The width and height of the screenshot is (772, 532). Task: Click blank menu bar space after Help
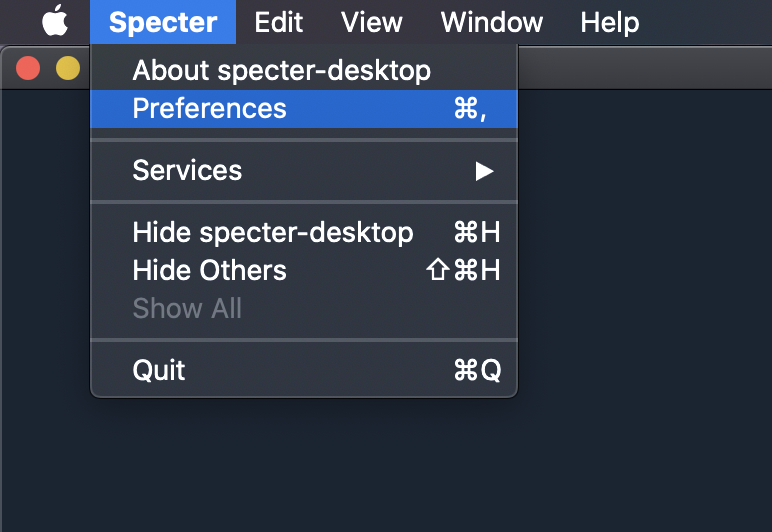[x=710, y=21]
